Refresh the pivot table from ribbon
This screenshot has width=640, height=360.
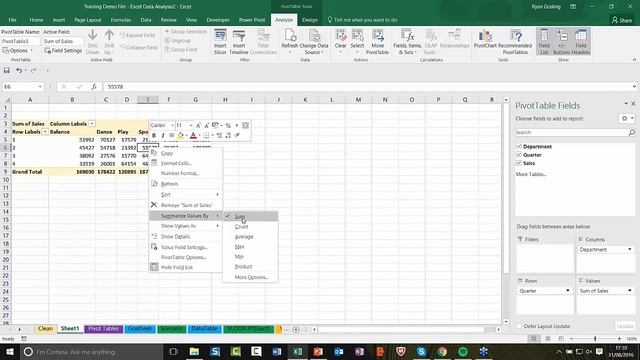[290, 42]
